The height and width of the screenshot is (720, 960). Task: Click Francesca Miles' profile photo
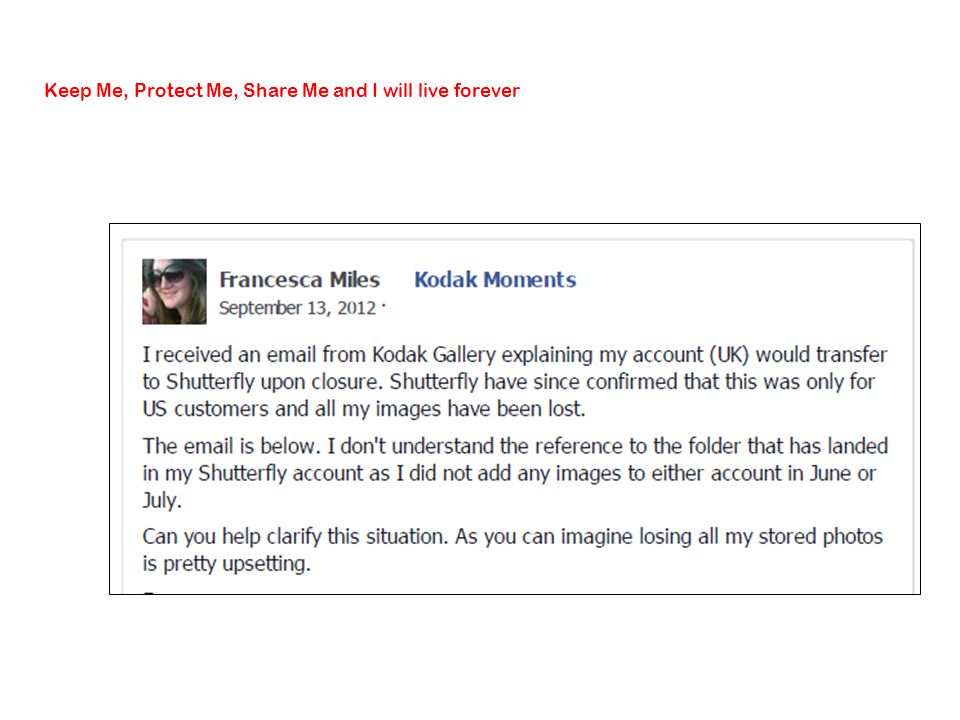click(x=174, y=291)
